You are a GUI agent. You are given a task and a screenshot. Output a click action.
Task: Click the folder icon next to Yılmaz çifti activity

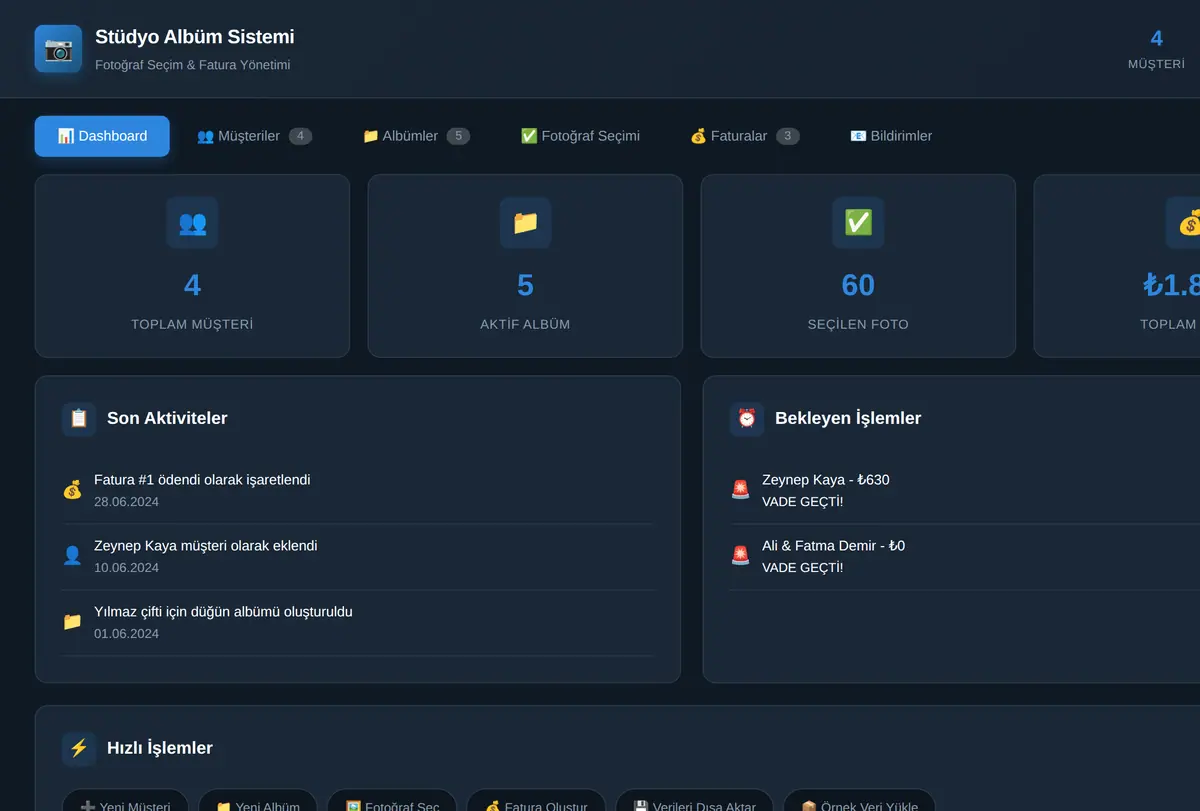point(72,622)
